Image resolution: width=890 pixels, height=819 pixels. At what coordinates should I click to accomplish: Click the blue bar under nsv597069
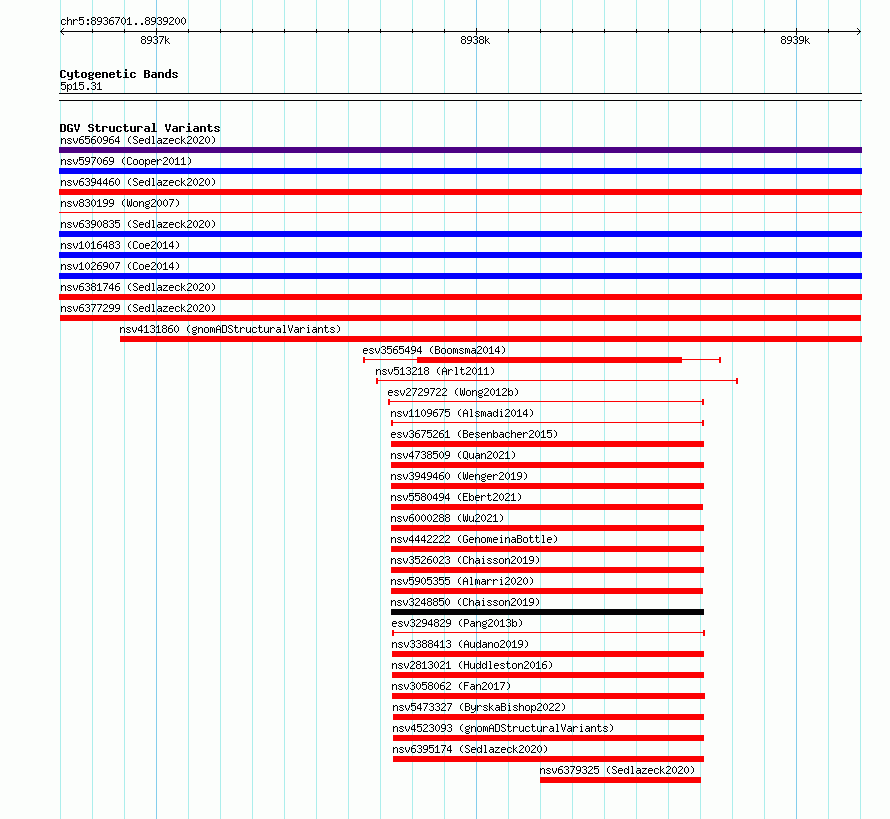pyautogui.click(x=460, y=171)
